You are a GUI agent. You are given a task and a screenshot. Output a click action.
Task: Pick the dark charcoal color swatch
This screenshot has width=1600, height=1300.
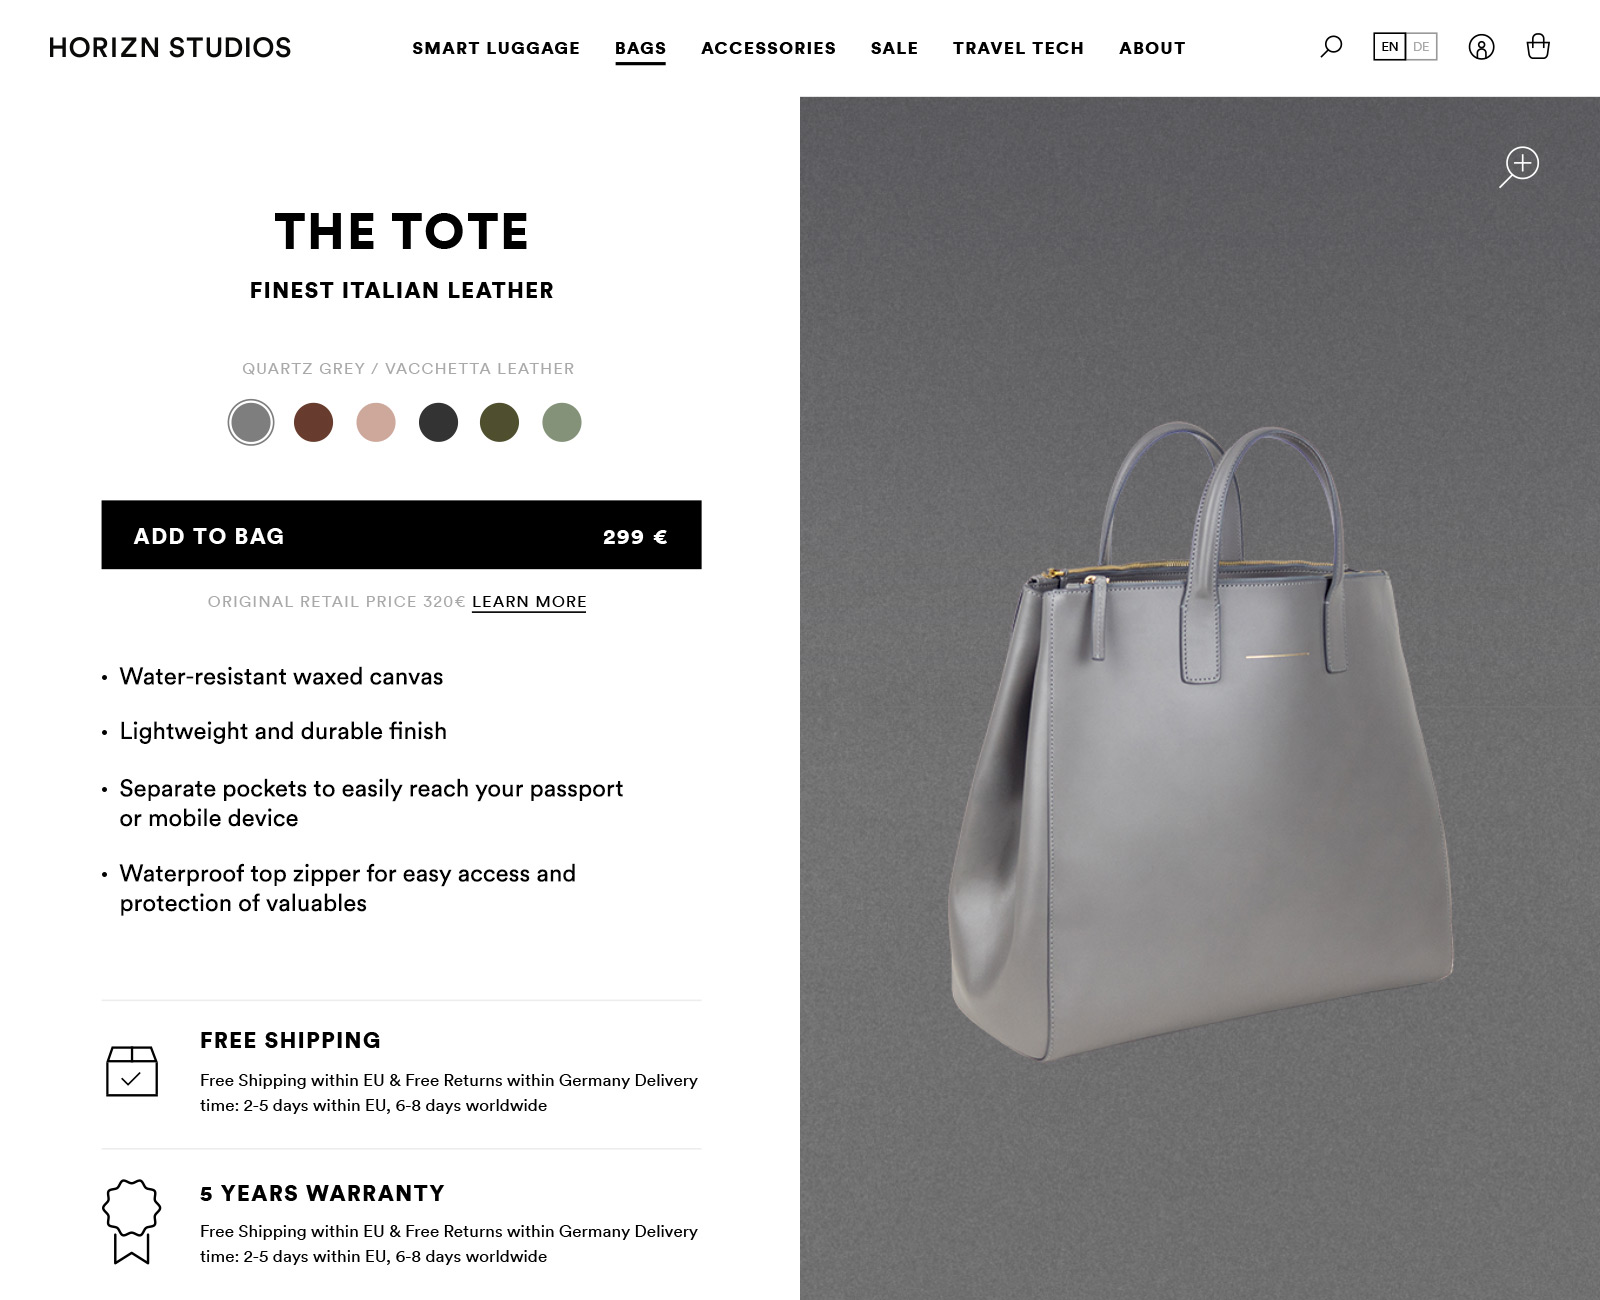click(438, 422)
